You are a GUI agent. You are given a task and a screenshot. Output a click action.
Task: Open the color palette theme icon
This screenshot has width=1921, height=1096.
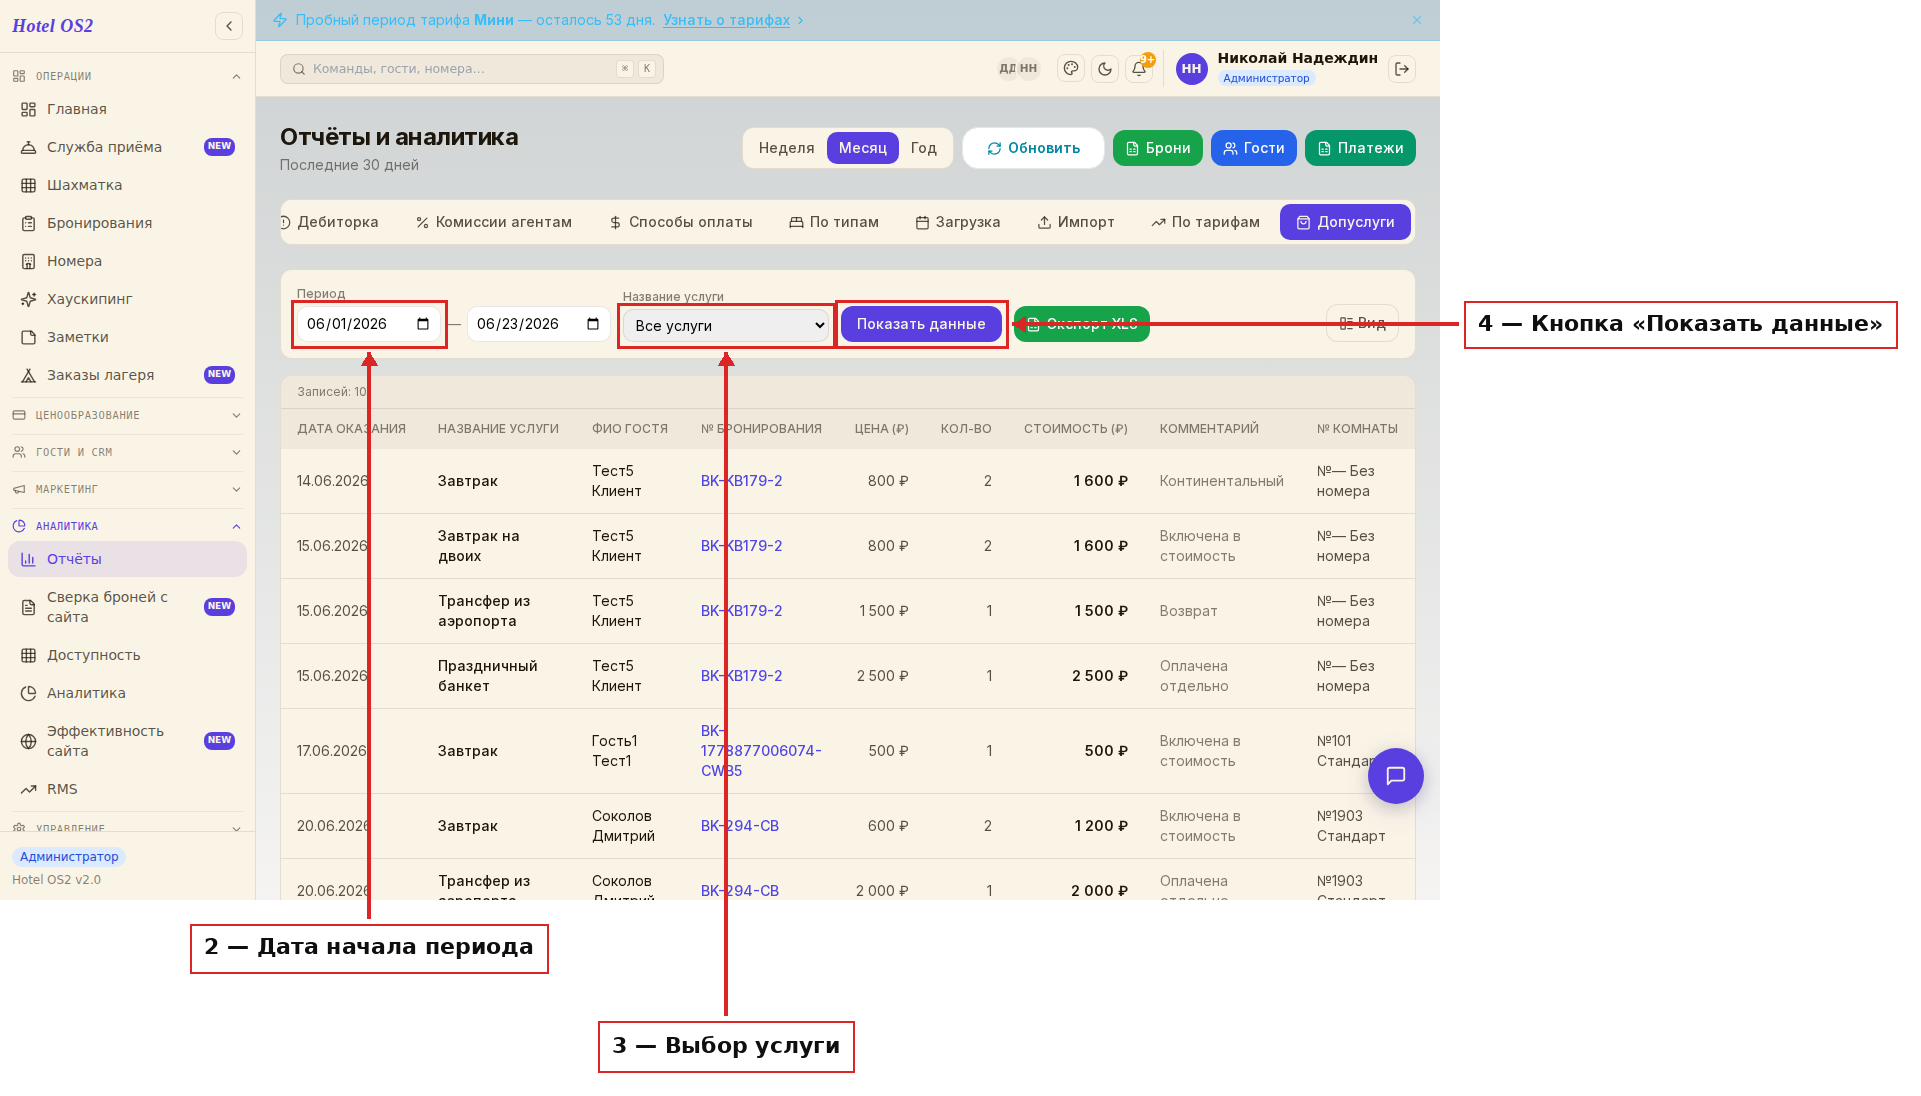[1071, 69]
